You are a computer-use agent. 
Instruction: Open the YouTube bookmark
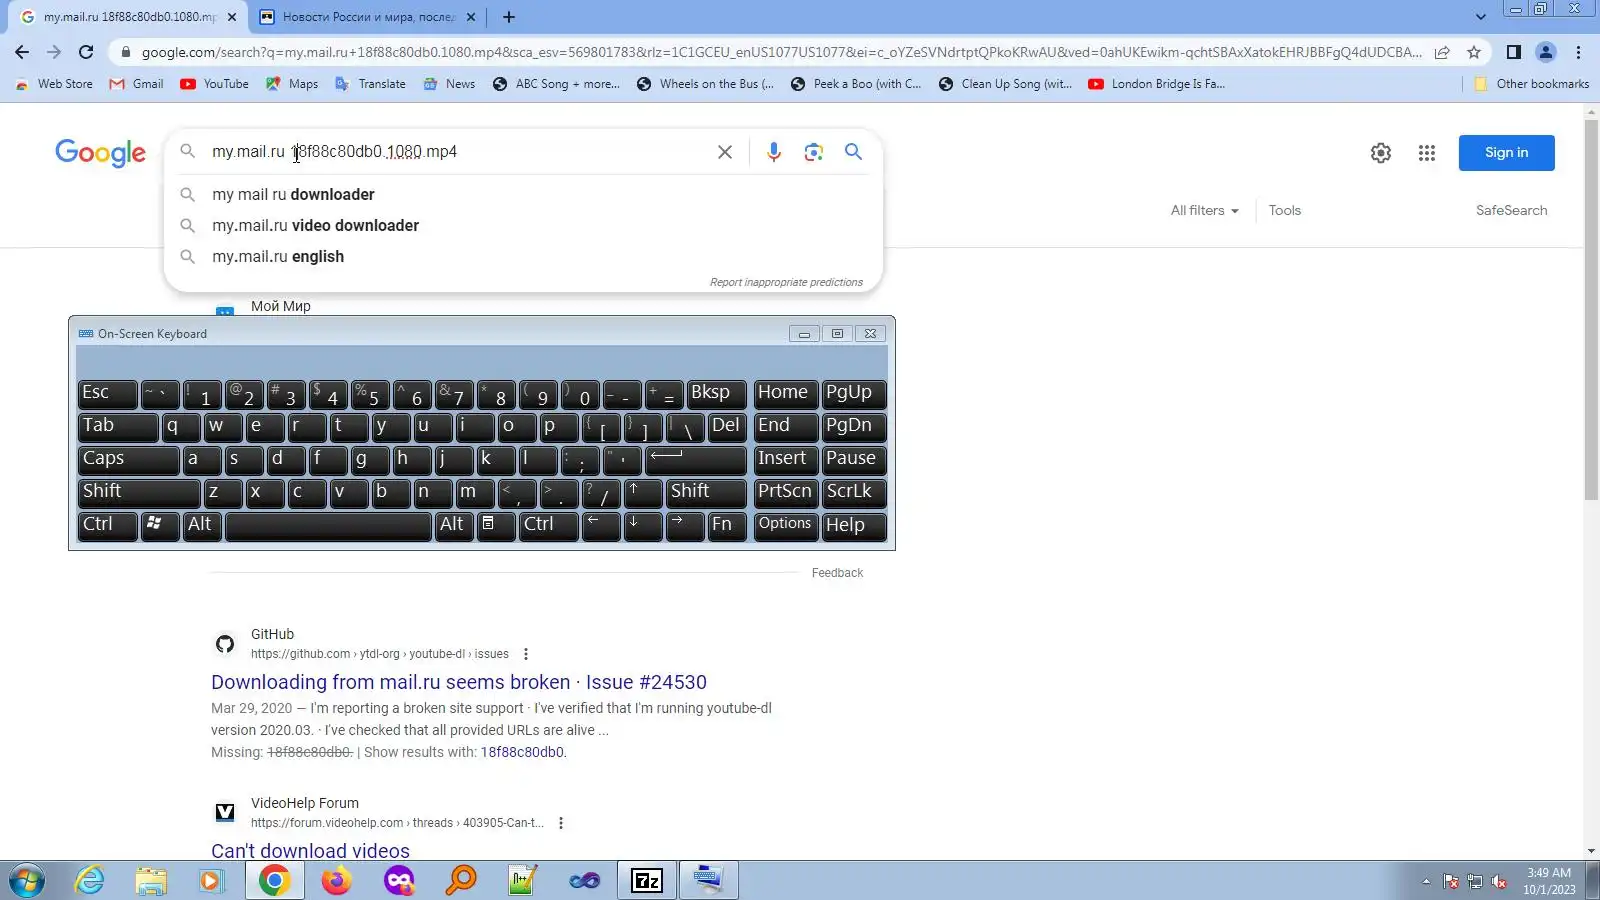(x=215, y=84)
